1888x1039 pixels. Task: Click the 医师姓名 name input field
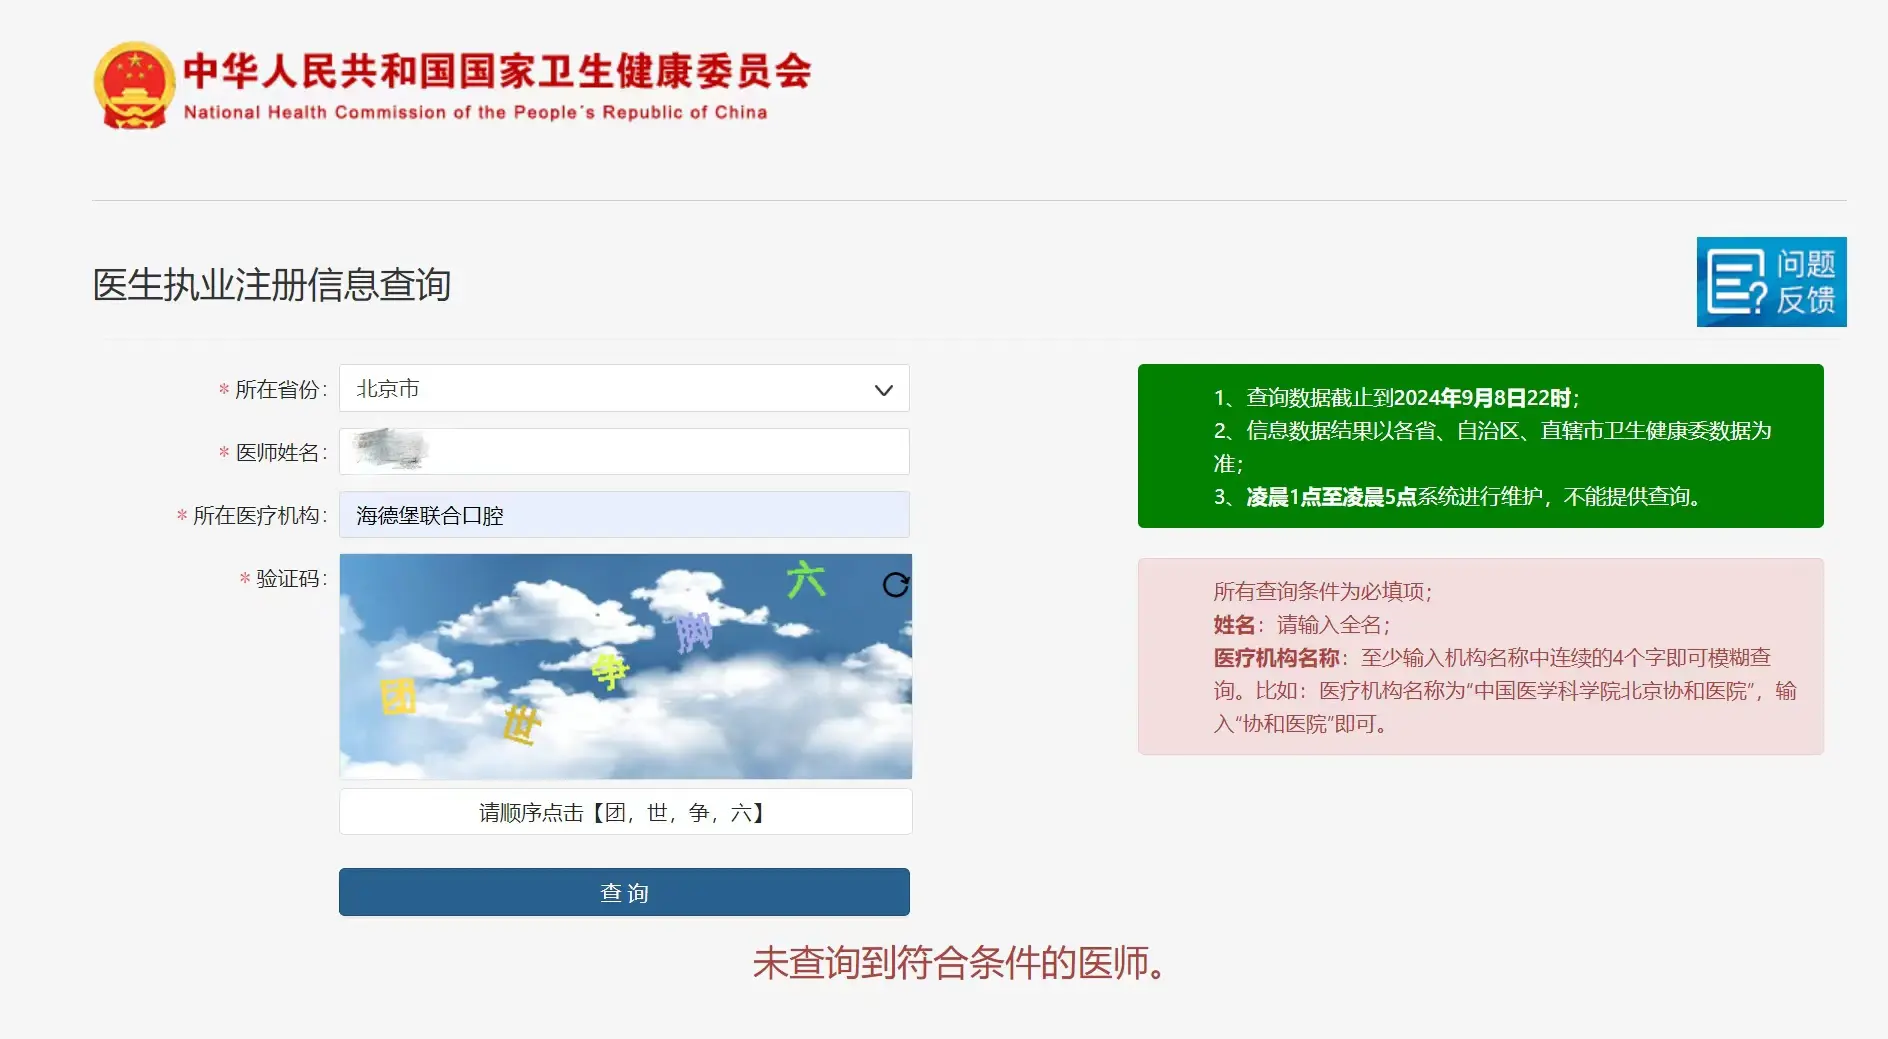click(x=623, y=451)
